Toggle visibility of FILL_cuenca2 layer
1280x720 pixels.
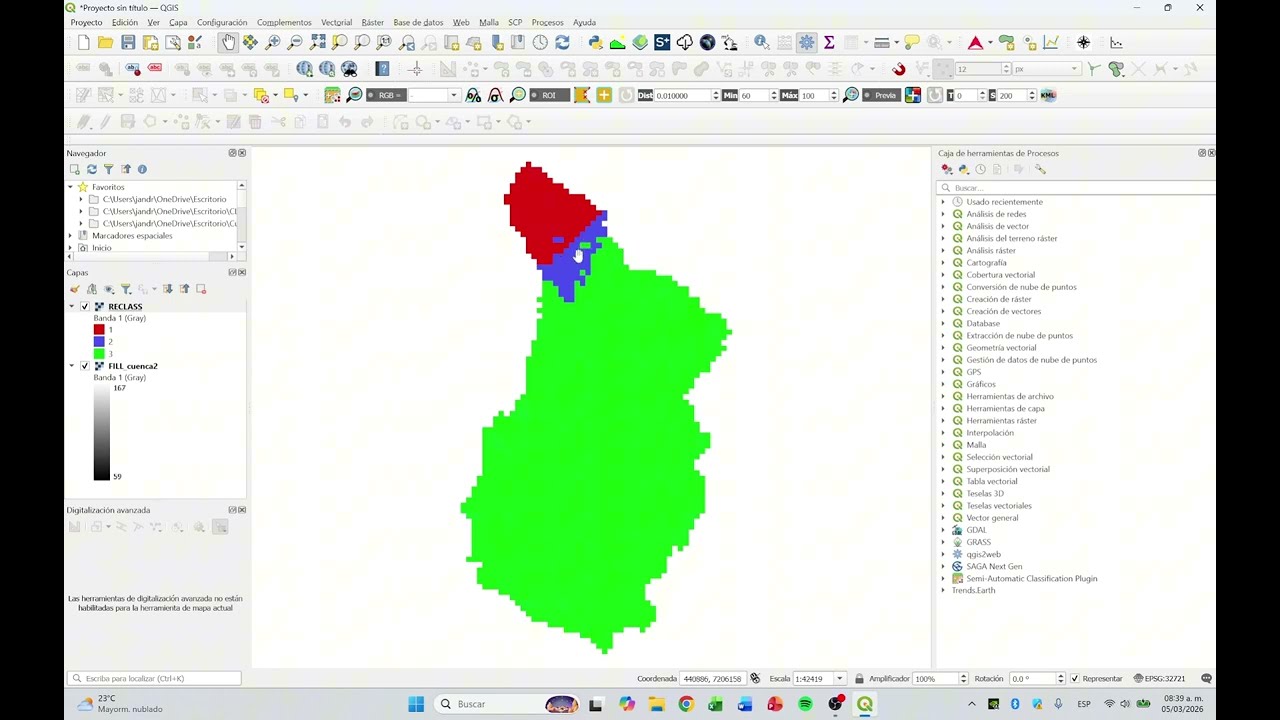[x=84, y=366]
